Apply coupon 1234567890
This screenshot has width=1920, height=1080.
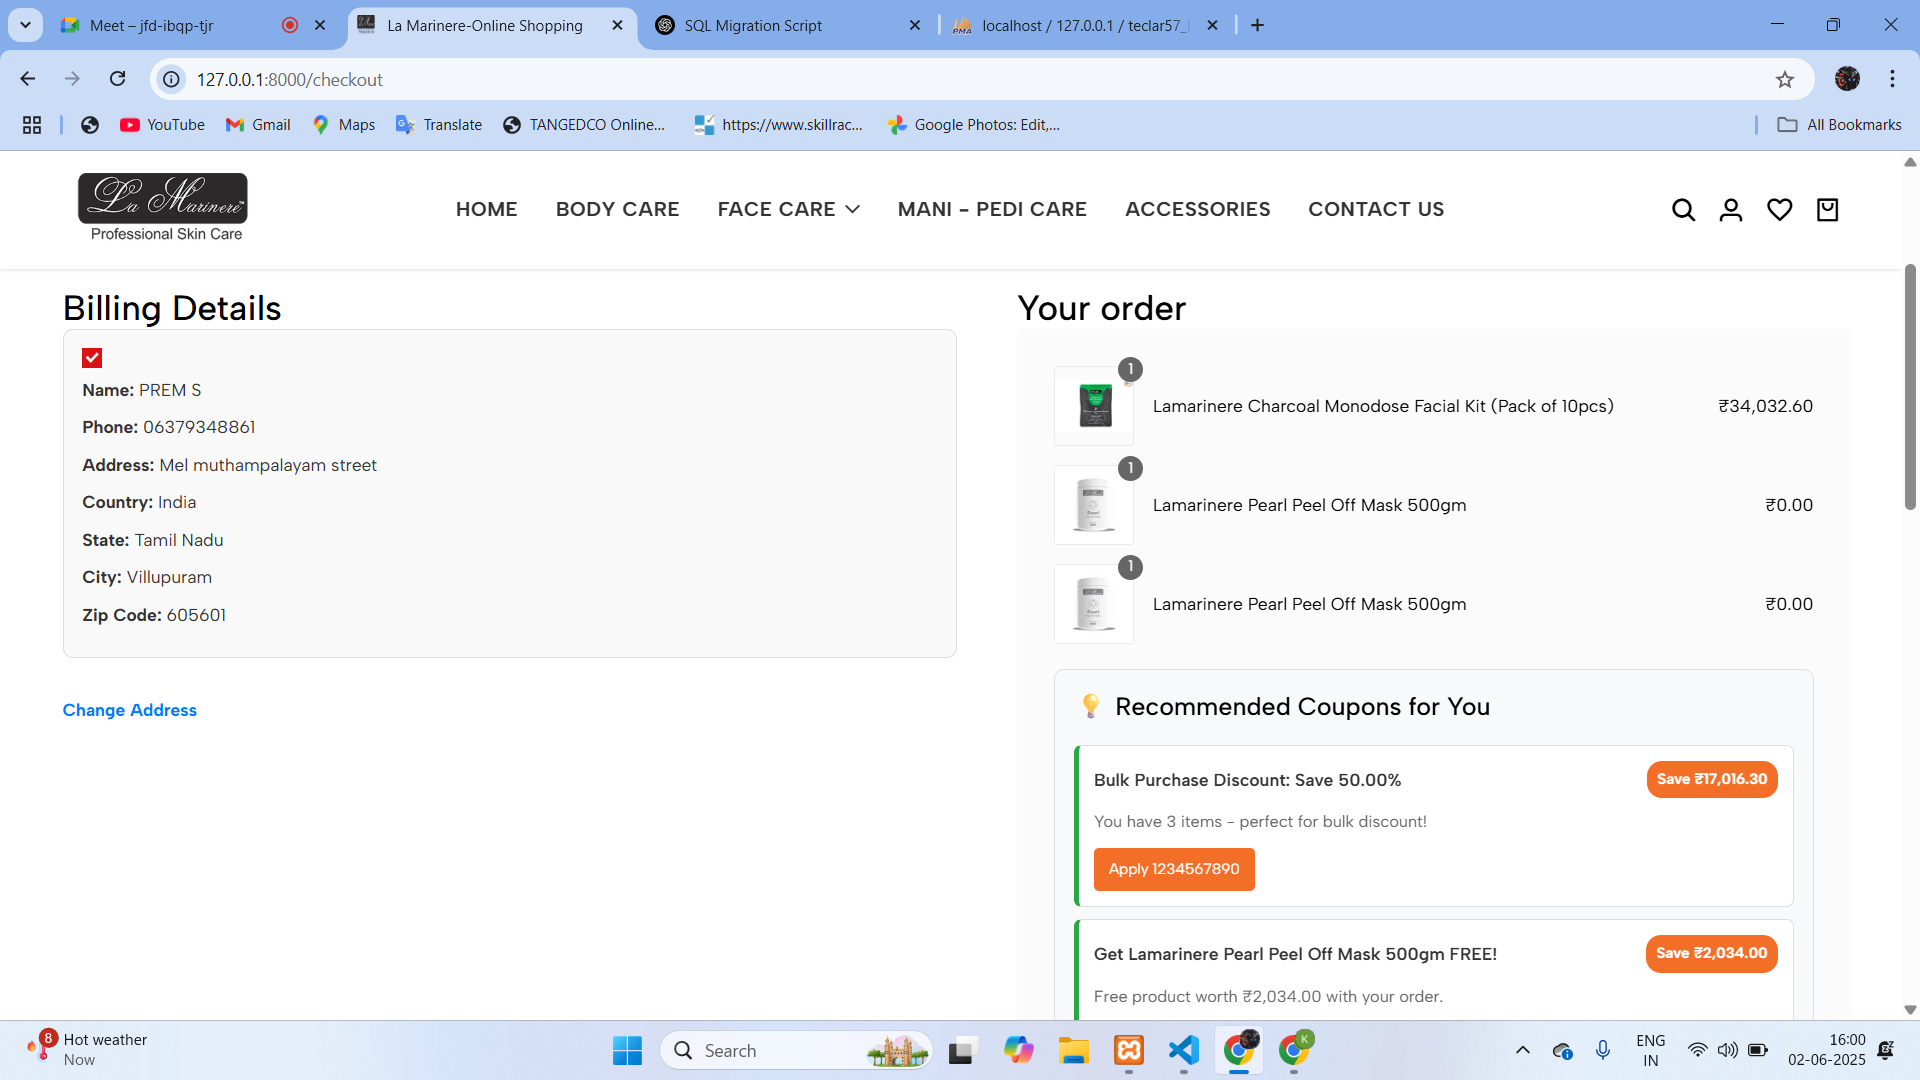pos(1174,869)
